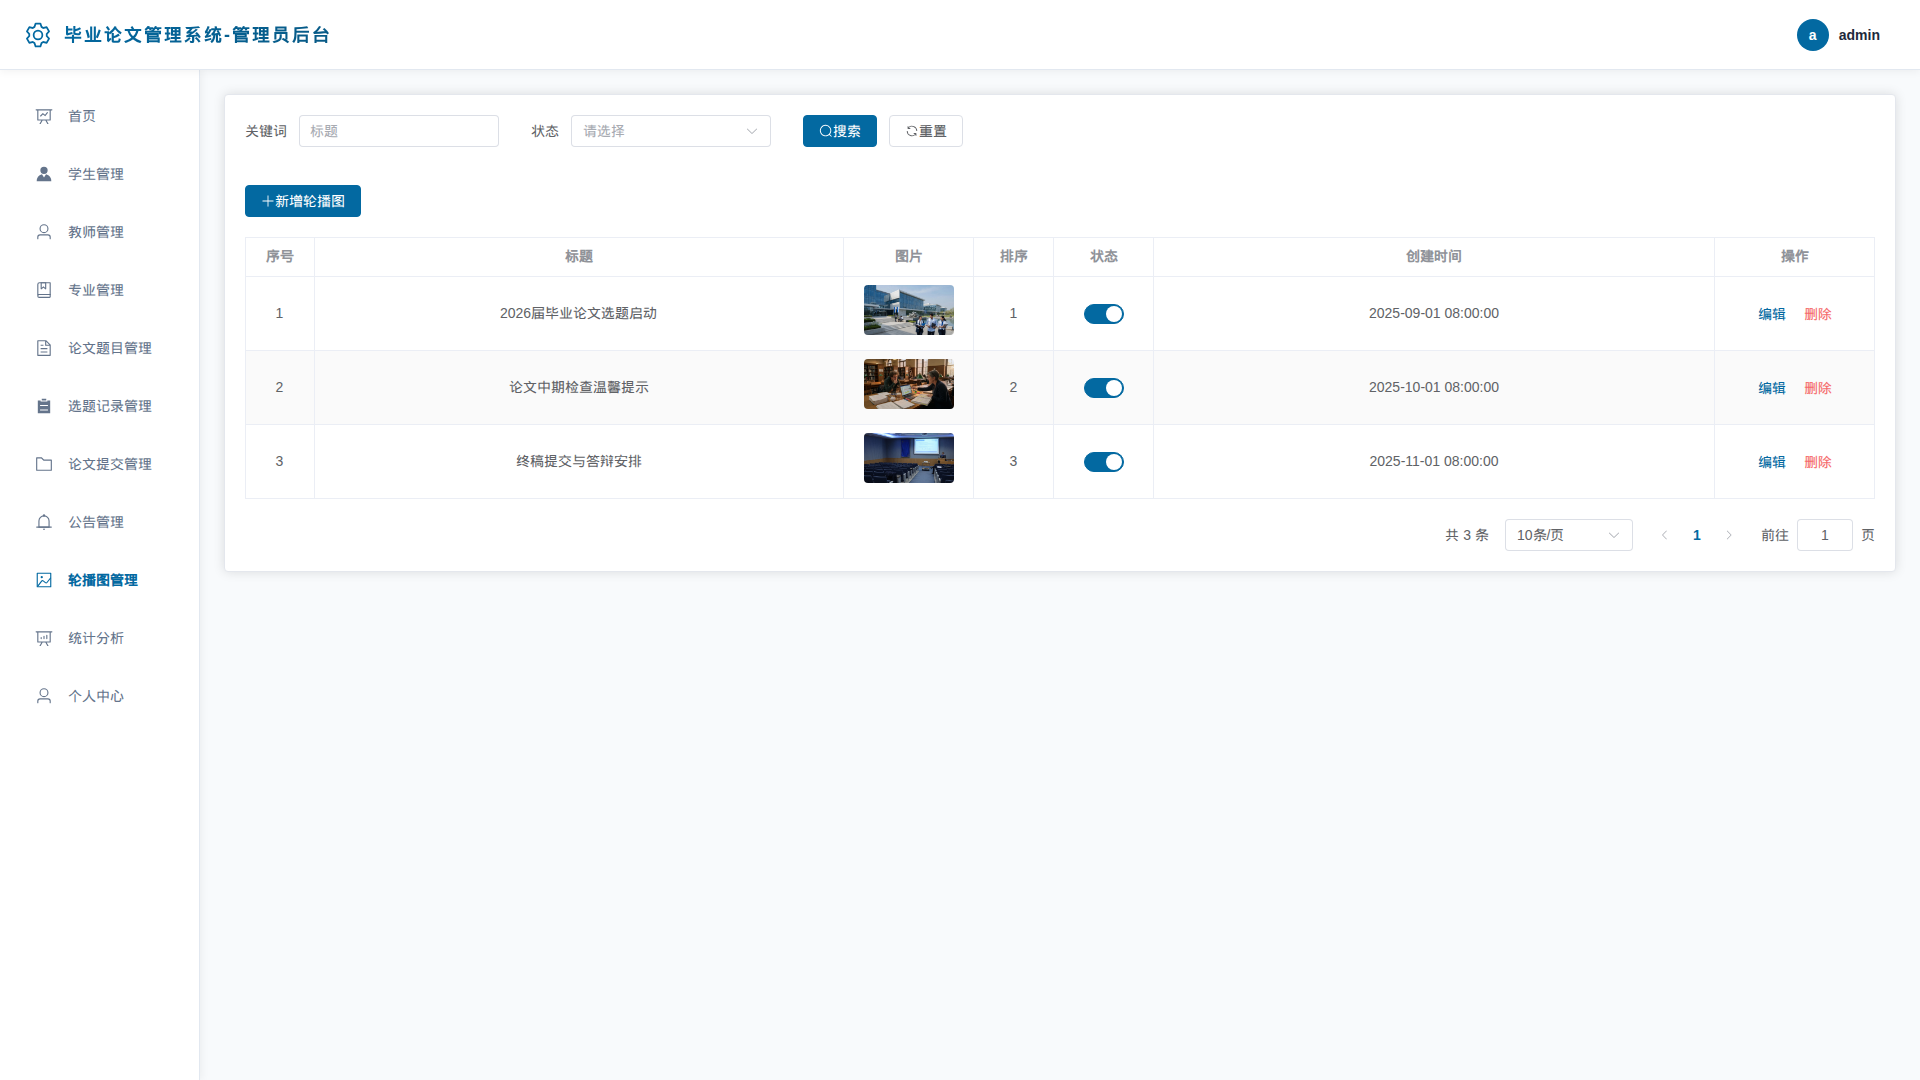Click the 论文题目管理 document icon
The width and height of the screenshot is (1920, 1080).
(44, 348)
